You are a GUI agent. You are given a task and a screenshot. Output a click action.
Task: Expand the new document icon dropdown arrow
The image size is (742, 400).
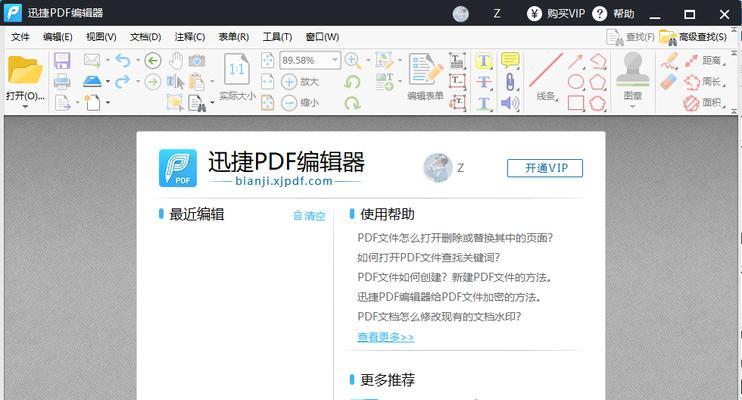(108, 102)
